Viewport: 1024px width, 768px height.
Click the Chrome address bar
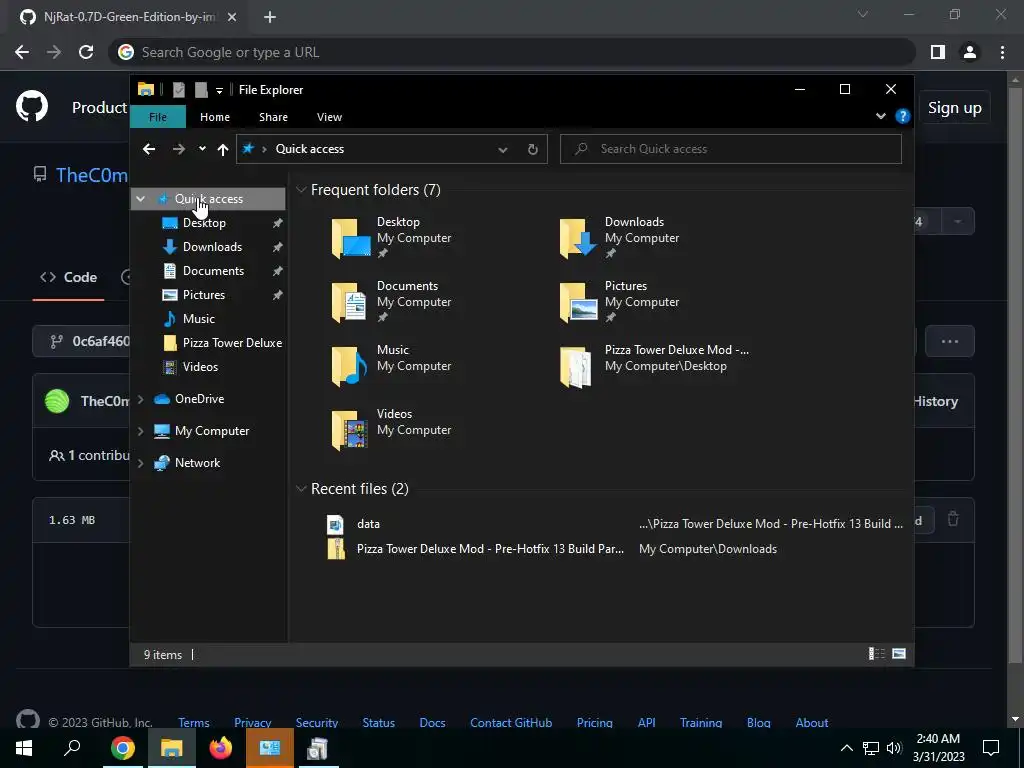pyautogui.click(x=512, y=52)
